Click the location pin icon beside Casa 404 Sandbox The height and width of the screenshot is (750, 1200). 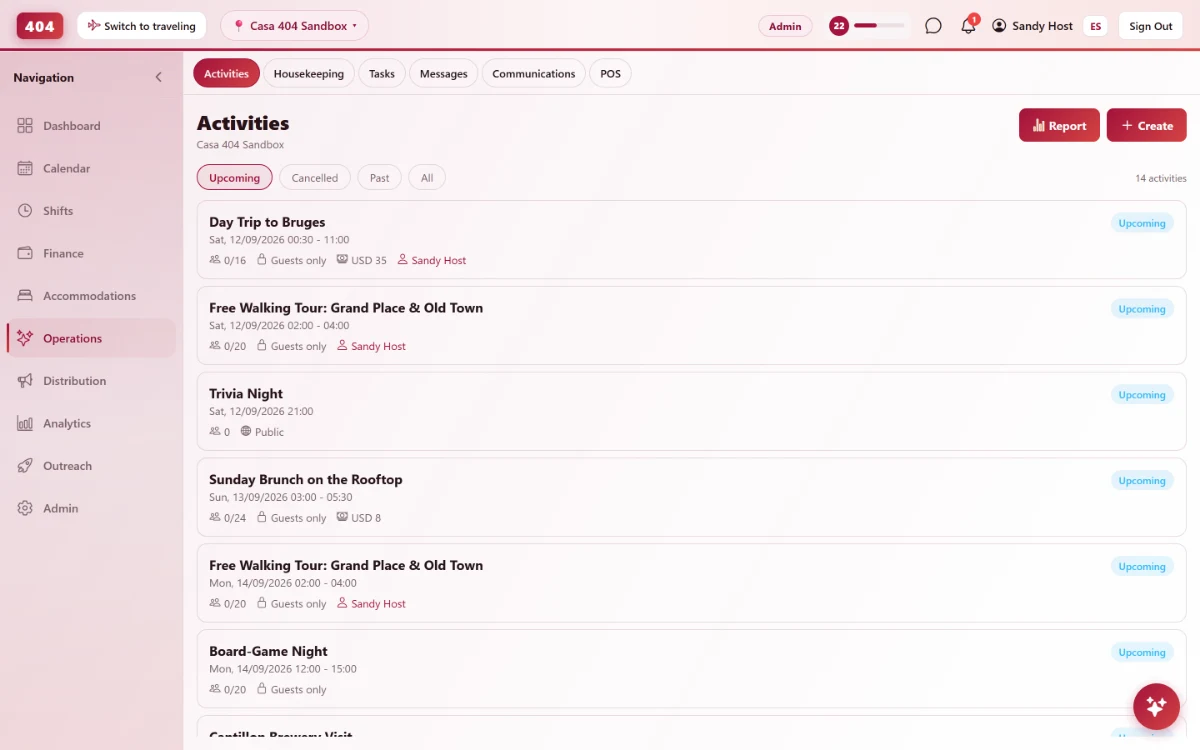(238, 26)
